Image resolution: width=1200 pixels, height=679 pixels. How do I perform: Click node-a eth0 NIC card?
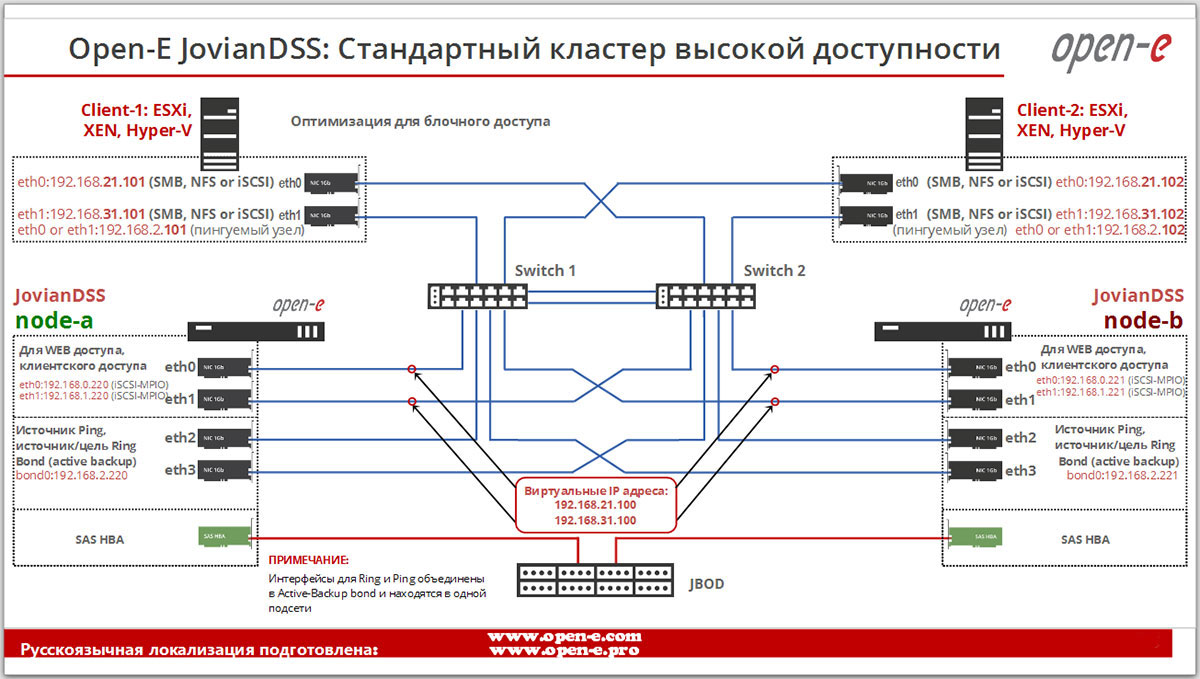click(224, 369)
